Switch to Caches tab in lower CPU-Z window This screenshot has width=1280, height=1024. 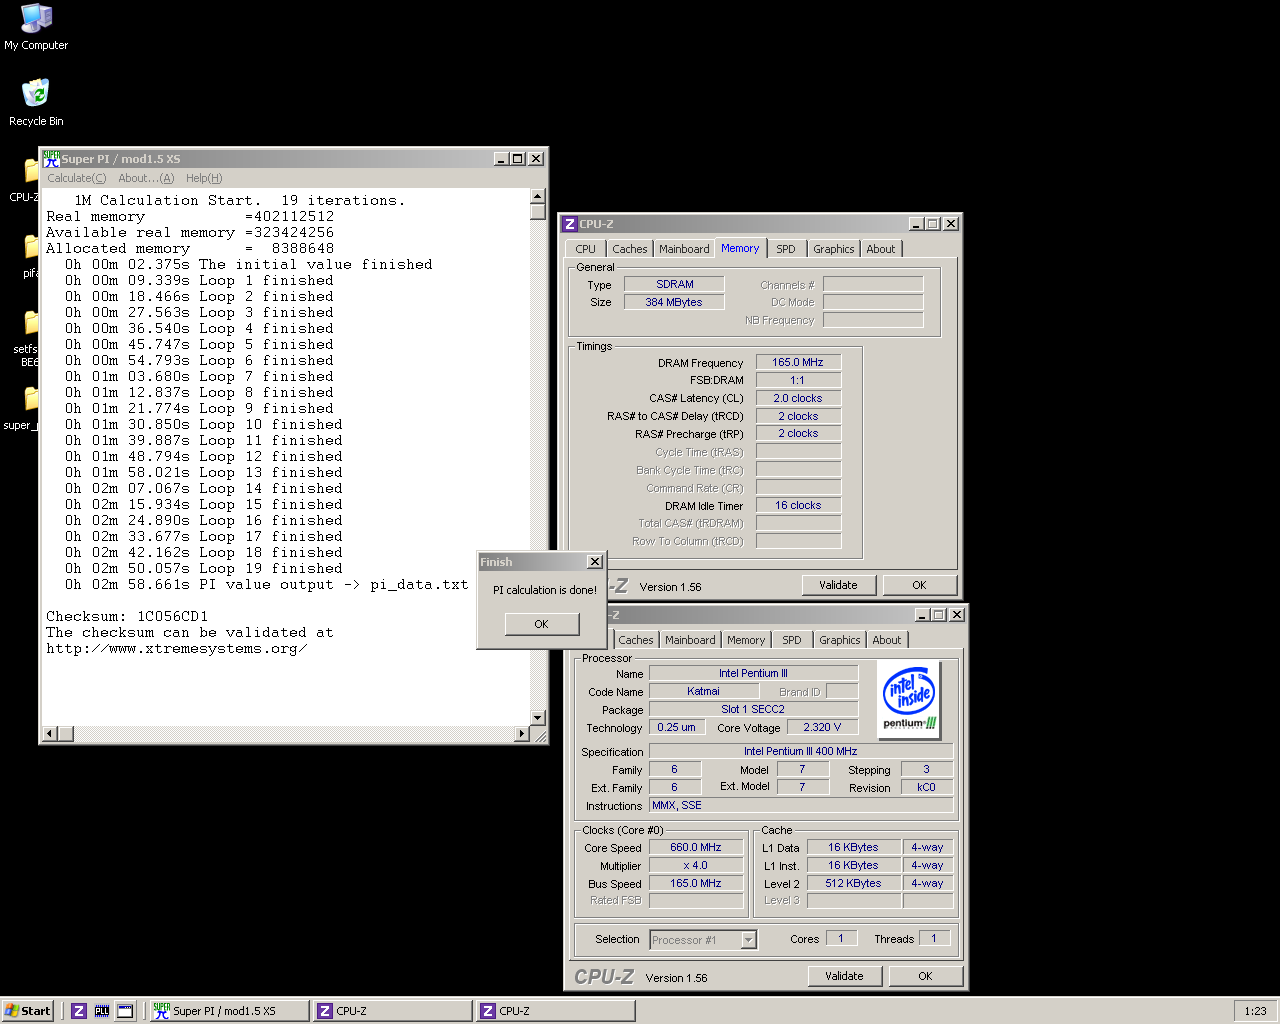(x=636, y=640)
